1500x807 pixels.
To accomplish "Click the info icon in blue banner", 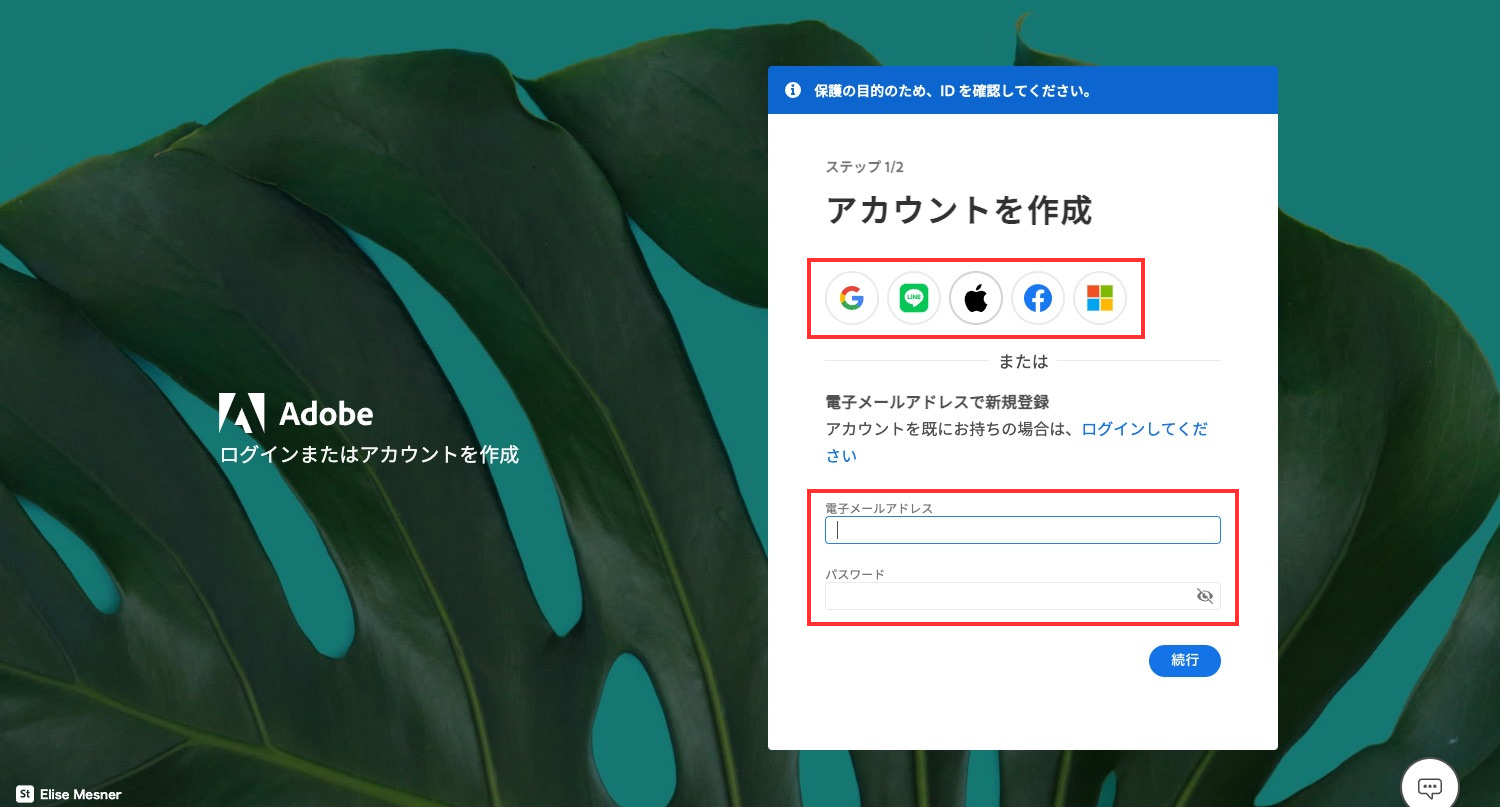I will point(793,90).
